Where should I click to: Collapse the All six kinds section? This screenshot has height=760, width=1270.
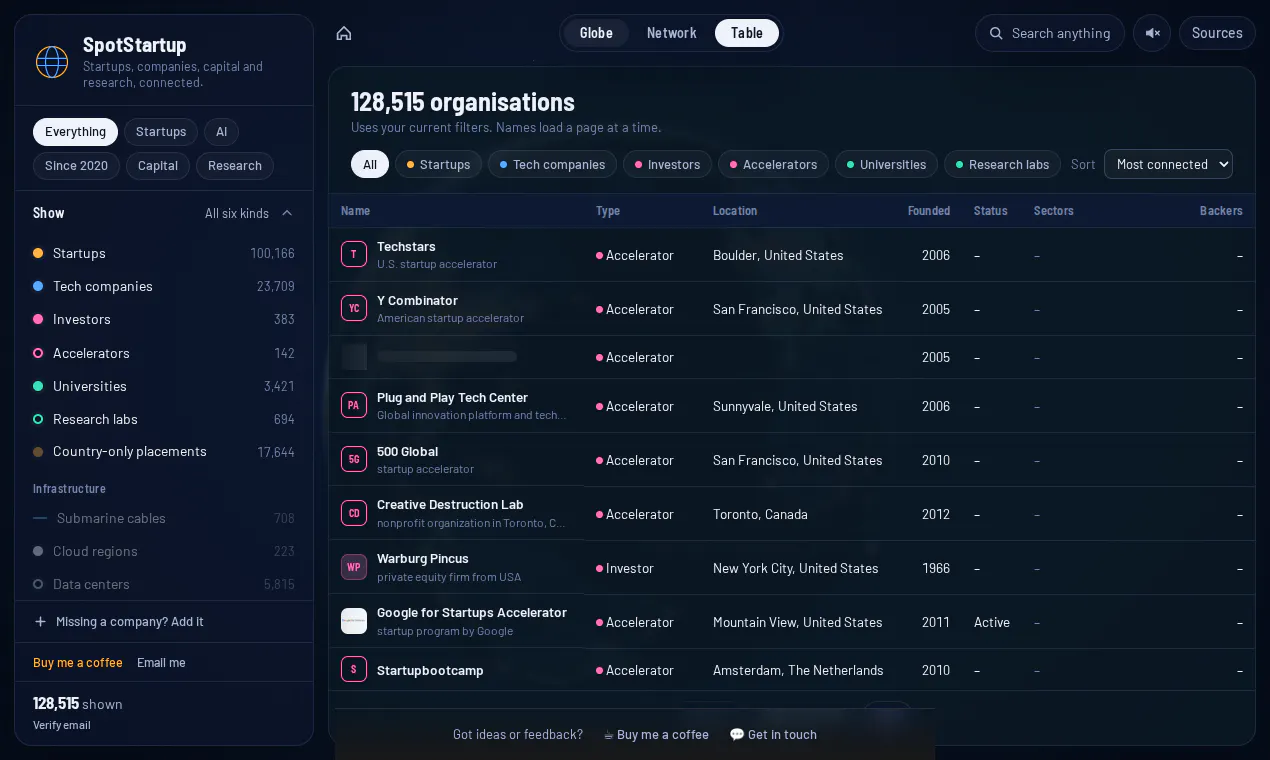(x=249, y=213)
